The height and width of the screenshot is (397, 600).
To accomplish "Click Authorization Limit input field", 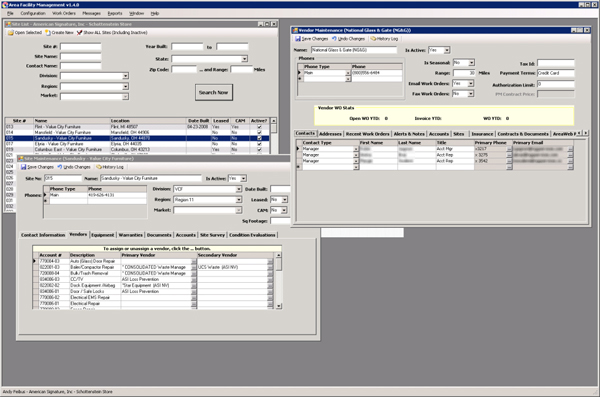I will 556,84.
